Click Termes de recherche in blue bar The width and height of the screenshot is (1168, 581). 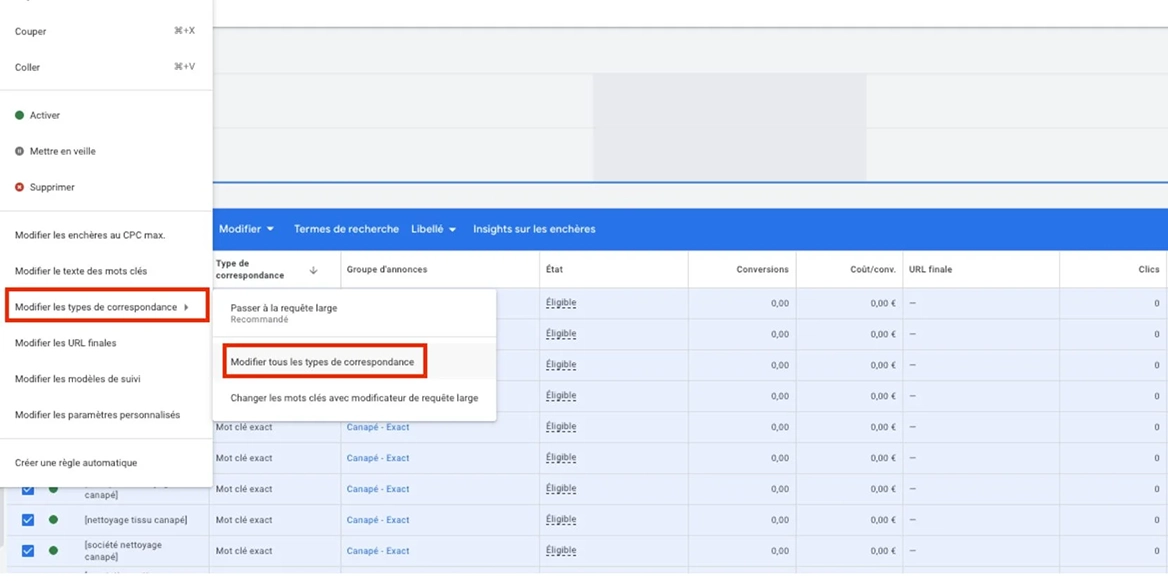[346, 229]
